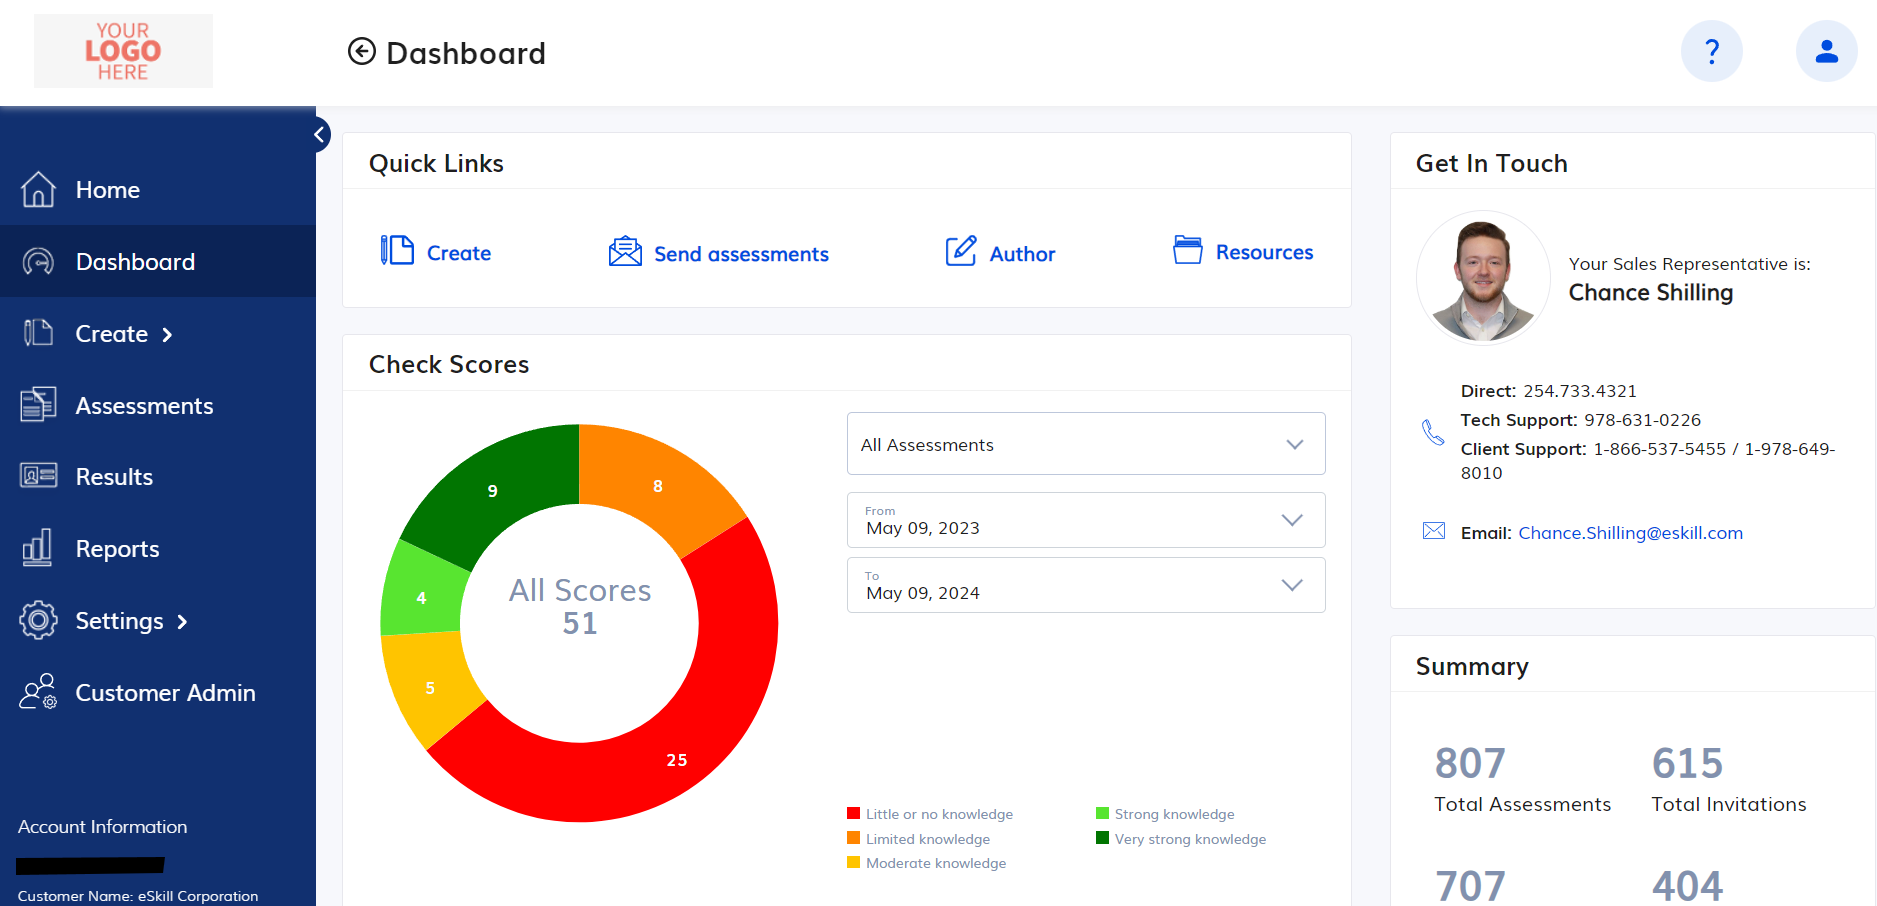The width and height of the screenshot is (1877, 906).
Task: Open Reports from the sidebar
Action: pyautogui.click(x=117, y=549)
